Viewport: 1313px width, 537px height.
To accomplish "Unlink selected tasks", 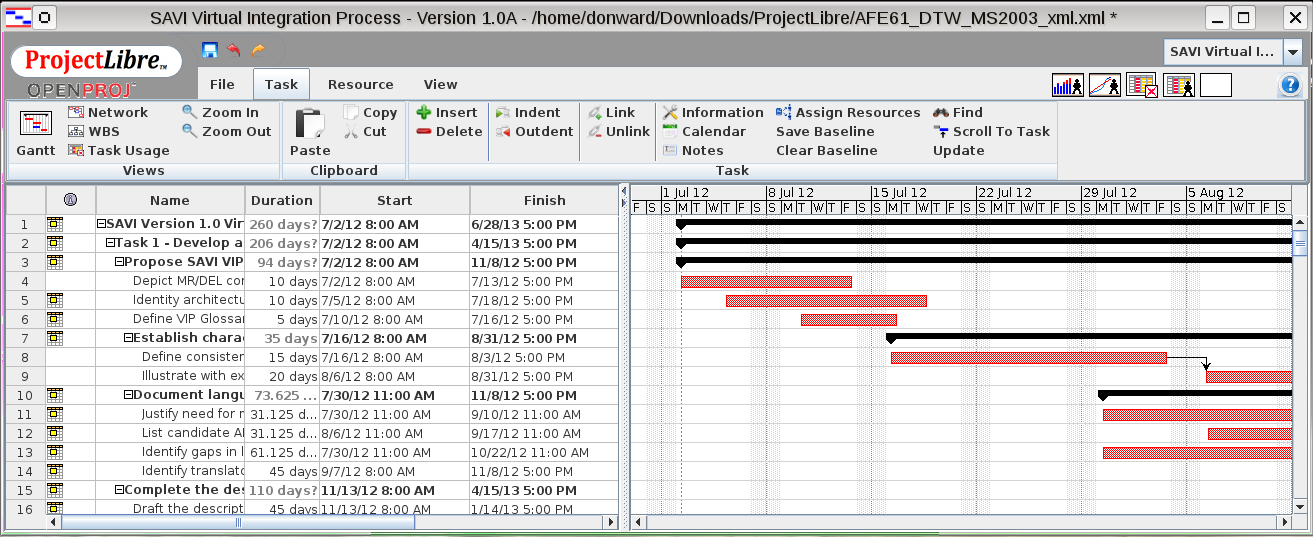I will (619, 132).
